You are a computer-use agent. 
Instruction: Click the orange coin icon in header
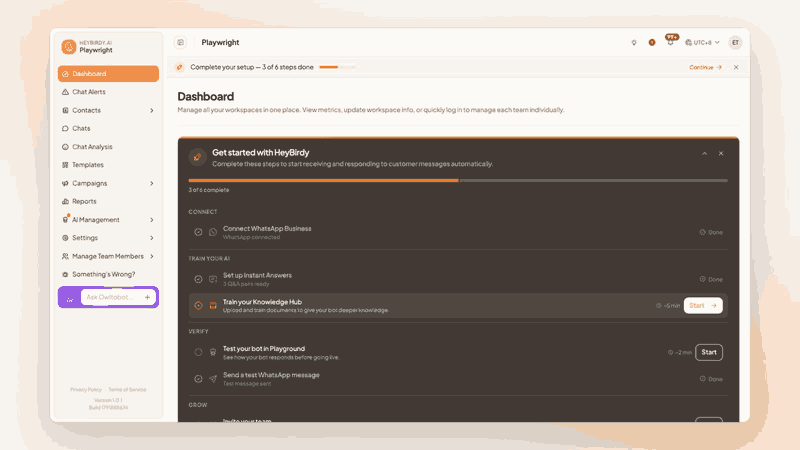[652, 42]
